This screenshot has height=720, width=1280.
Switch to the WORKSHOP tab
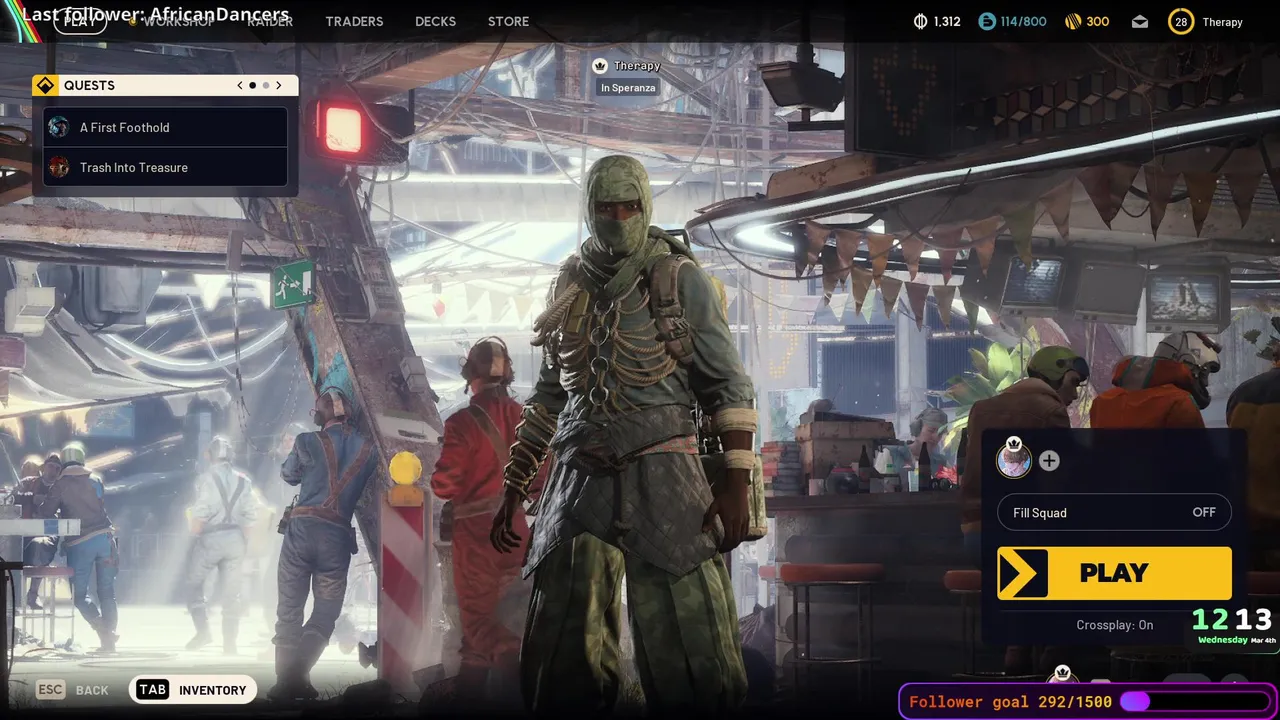(x=178, y=21)
